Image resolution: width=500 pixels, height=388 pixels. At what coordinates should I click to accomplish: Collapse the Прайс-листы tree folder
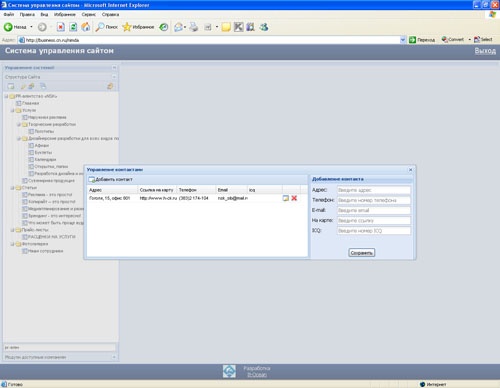point(12,230)
